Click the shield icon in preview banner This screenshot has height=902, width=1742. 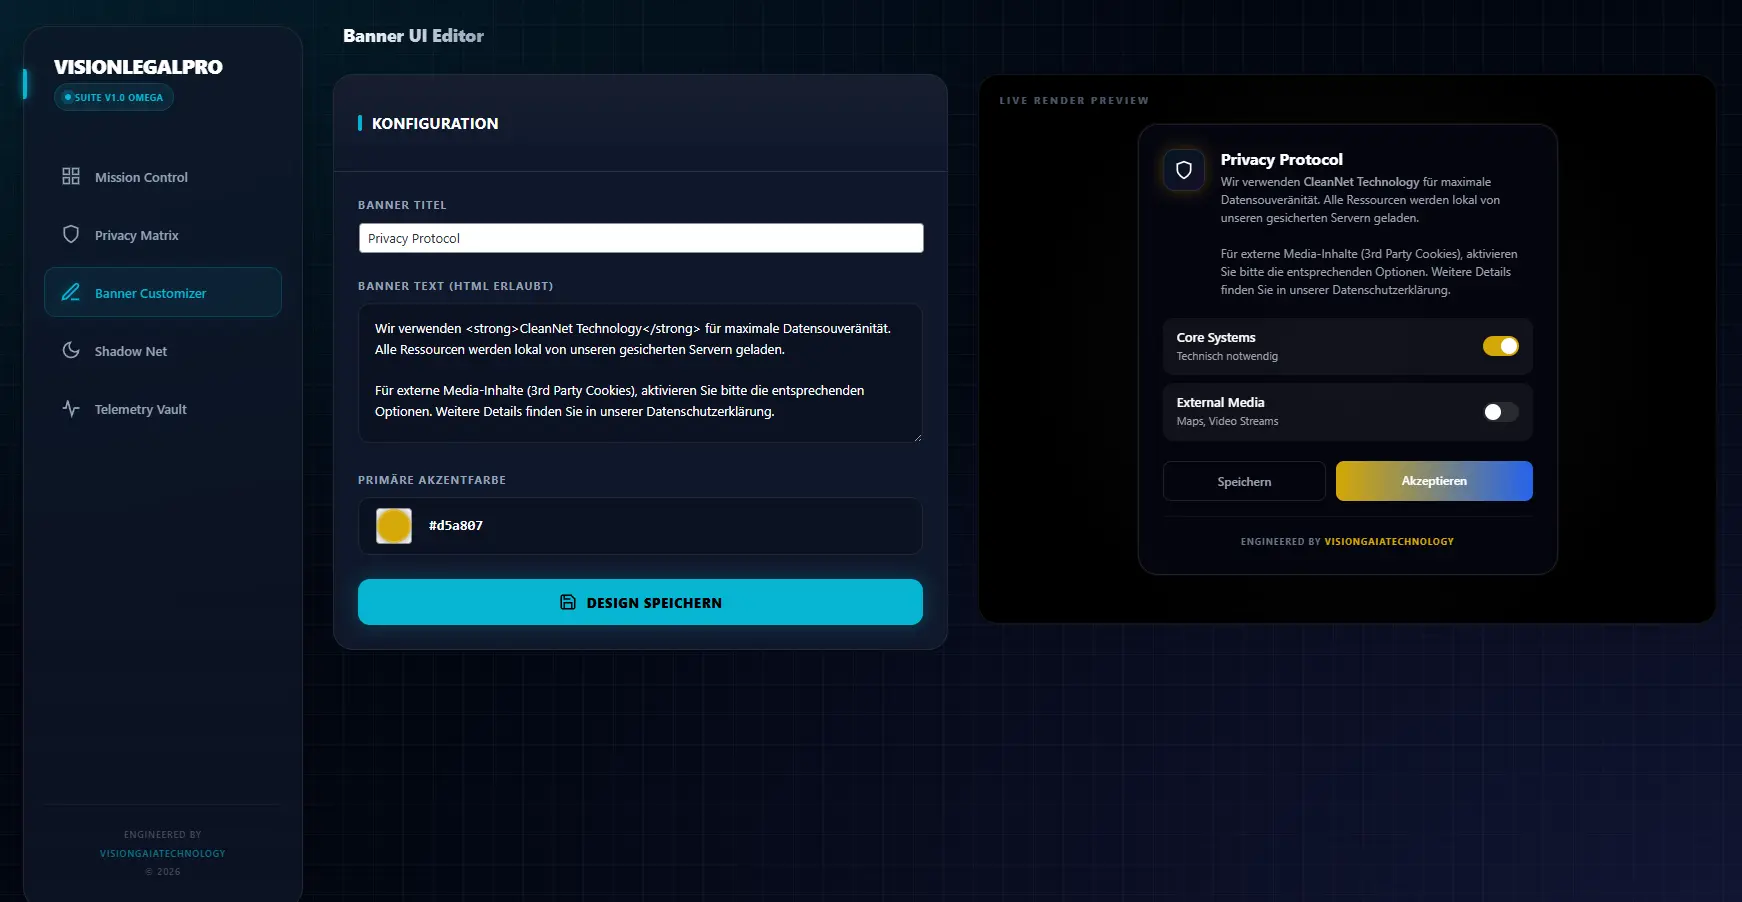pyautogui.click(x=1184, y=170)
